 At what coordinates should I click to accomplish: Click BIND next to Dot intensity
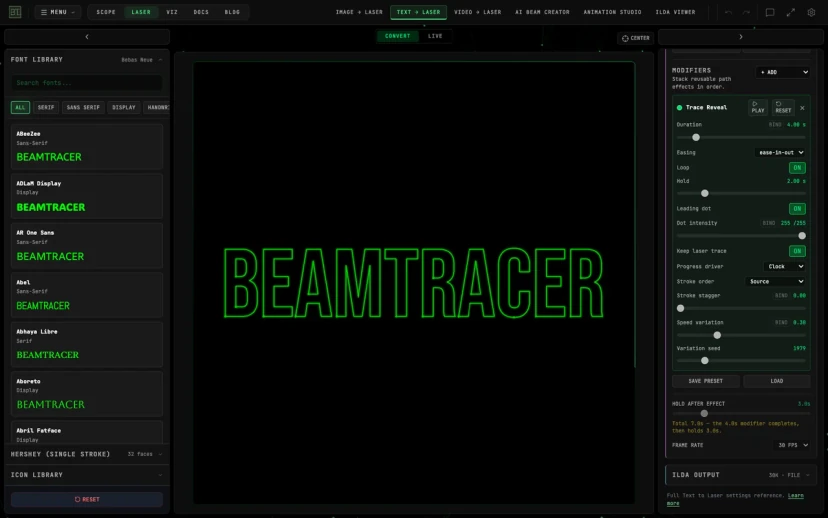769,223
